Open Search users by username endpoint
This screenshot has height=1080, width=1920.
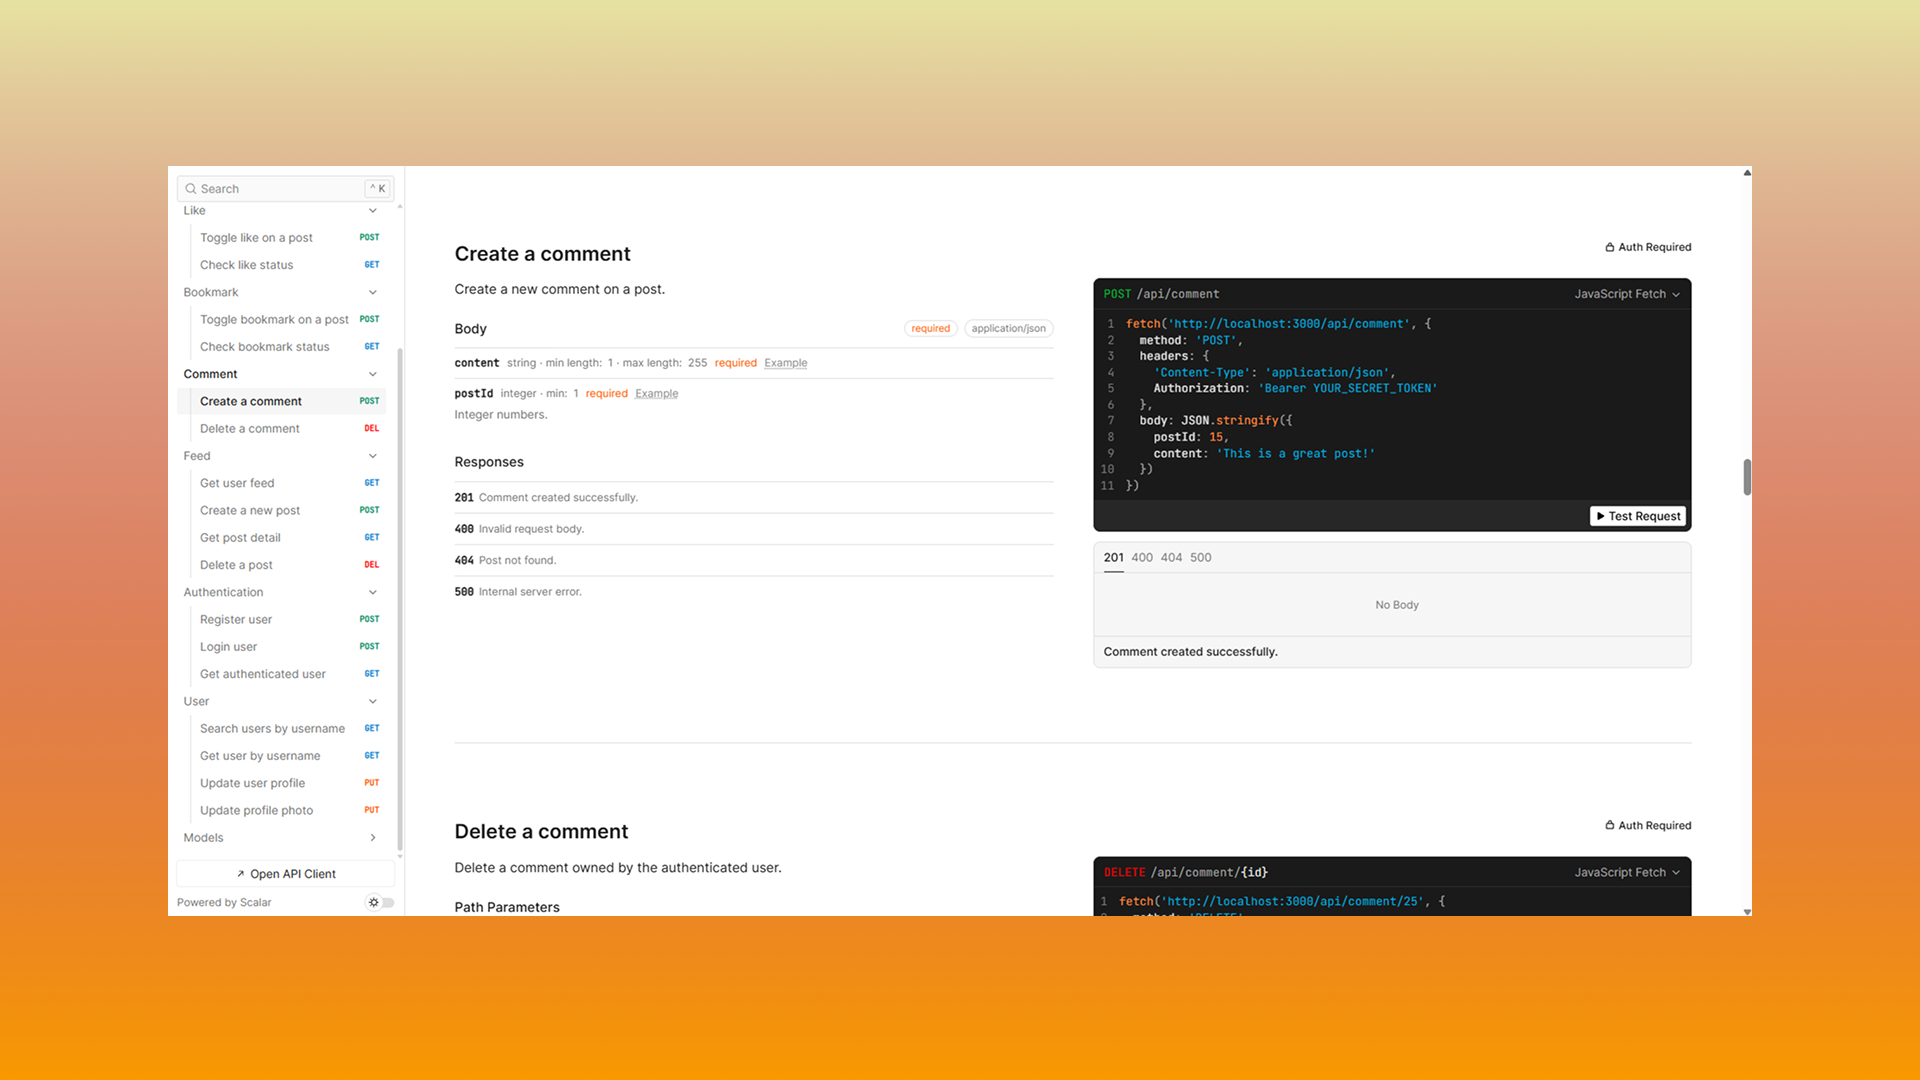[282, 729]
